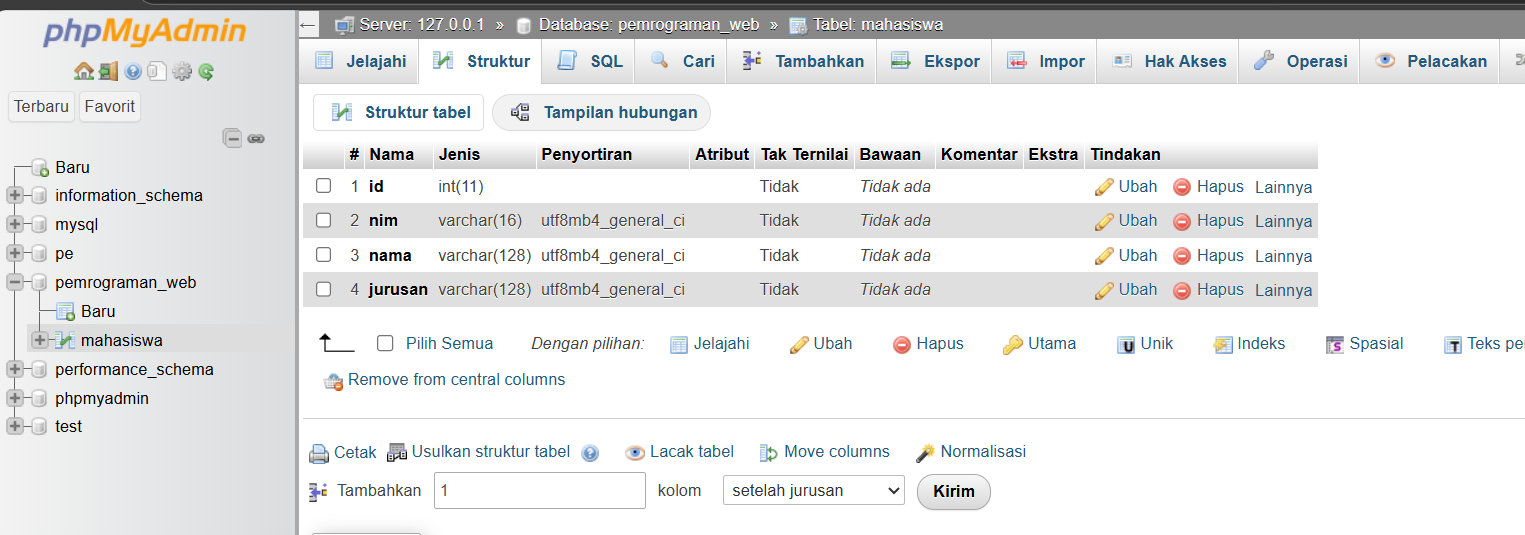Open the Ekspor tab

(x=936, y=61)
